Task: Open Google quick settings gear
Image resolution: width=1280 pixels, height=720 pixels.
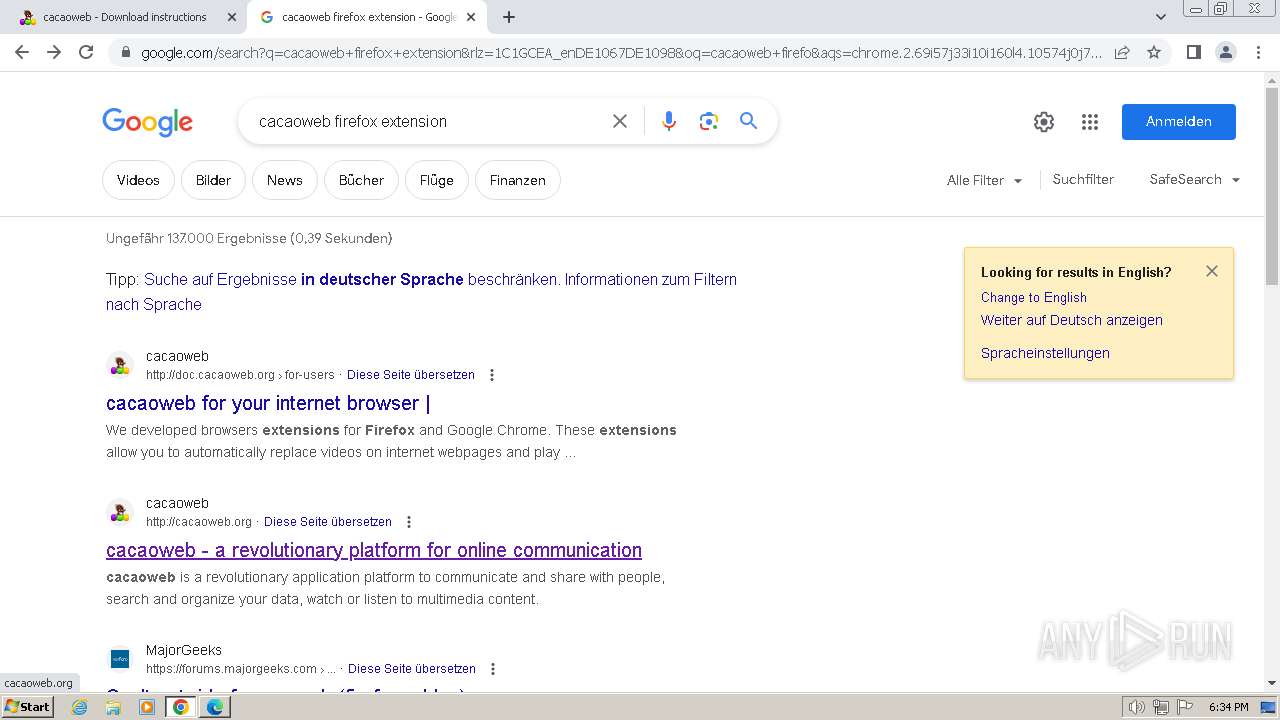Action: click(1044, 122)
